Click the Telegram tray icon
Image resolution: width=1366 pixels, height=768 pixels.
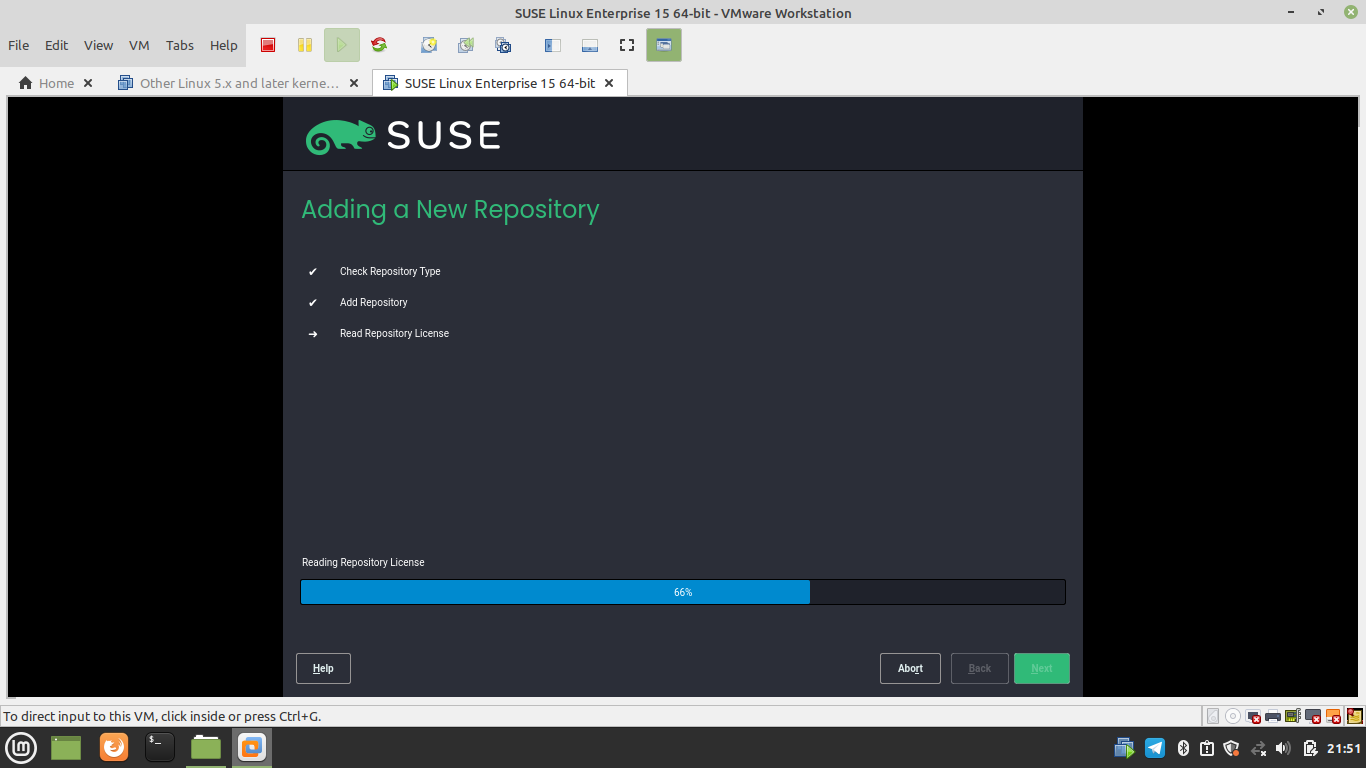1155,748
